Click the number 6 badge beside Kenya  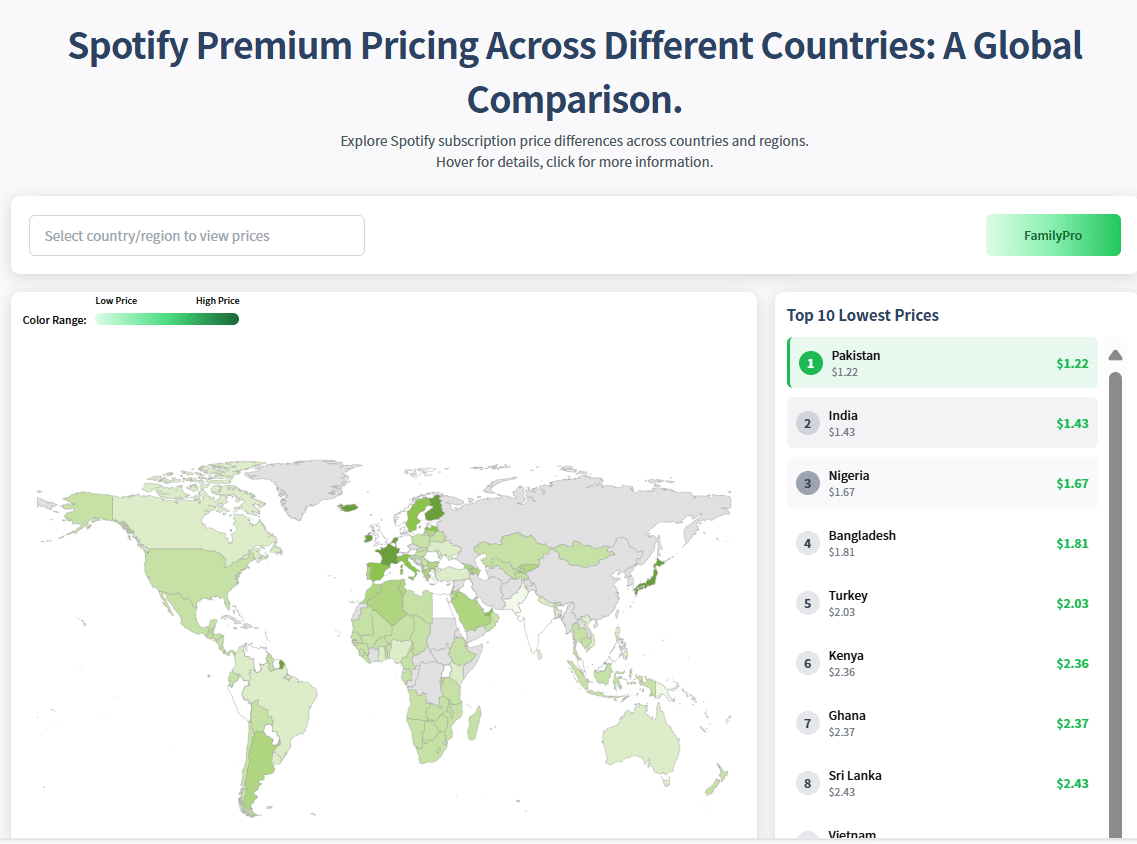point(807,663)
